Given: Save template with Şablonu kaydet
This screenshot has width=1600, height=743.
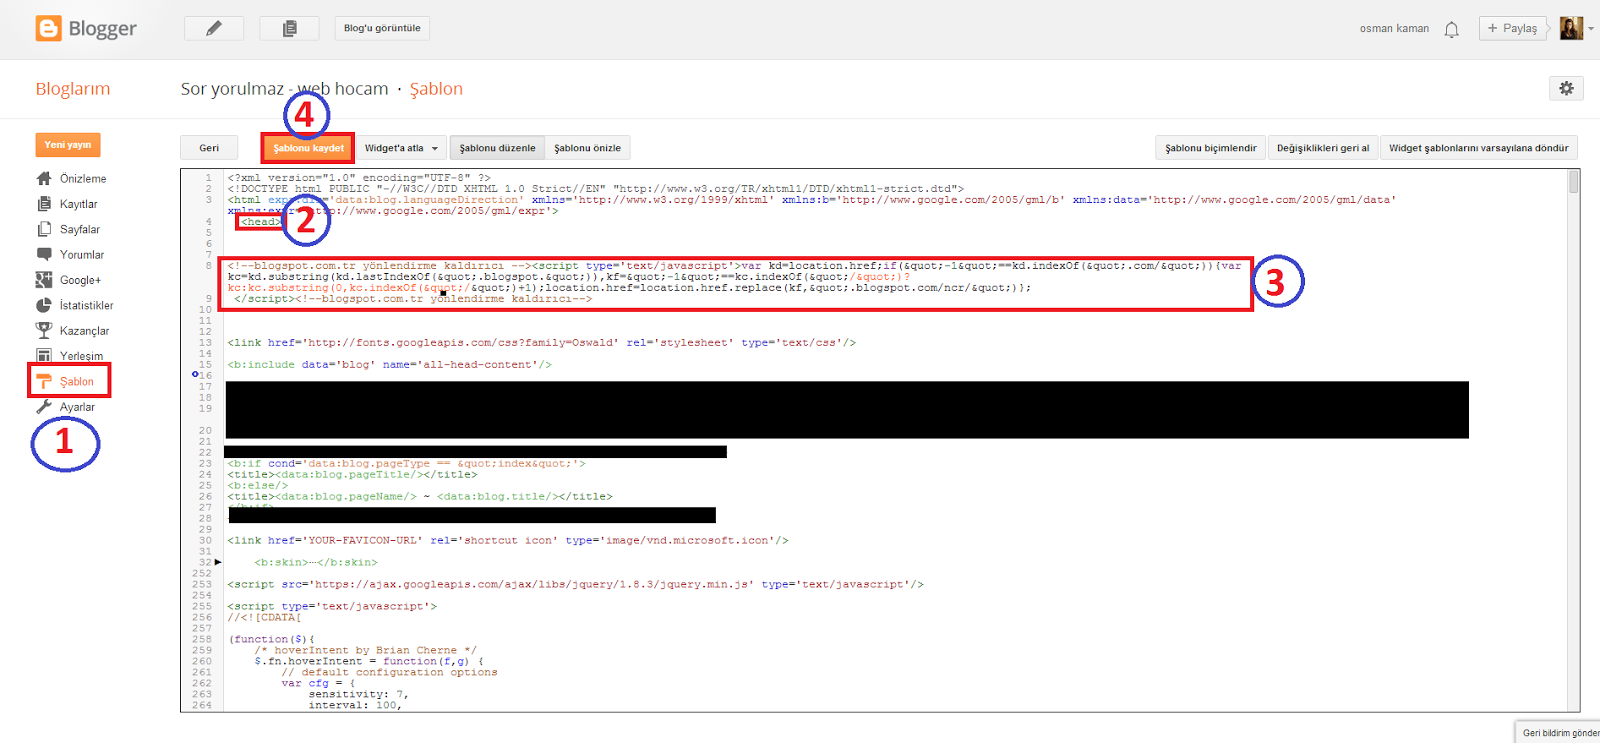Looking at the screenshot, I should pyautogui.click(x=308, y=148).
